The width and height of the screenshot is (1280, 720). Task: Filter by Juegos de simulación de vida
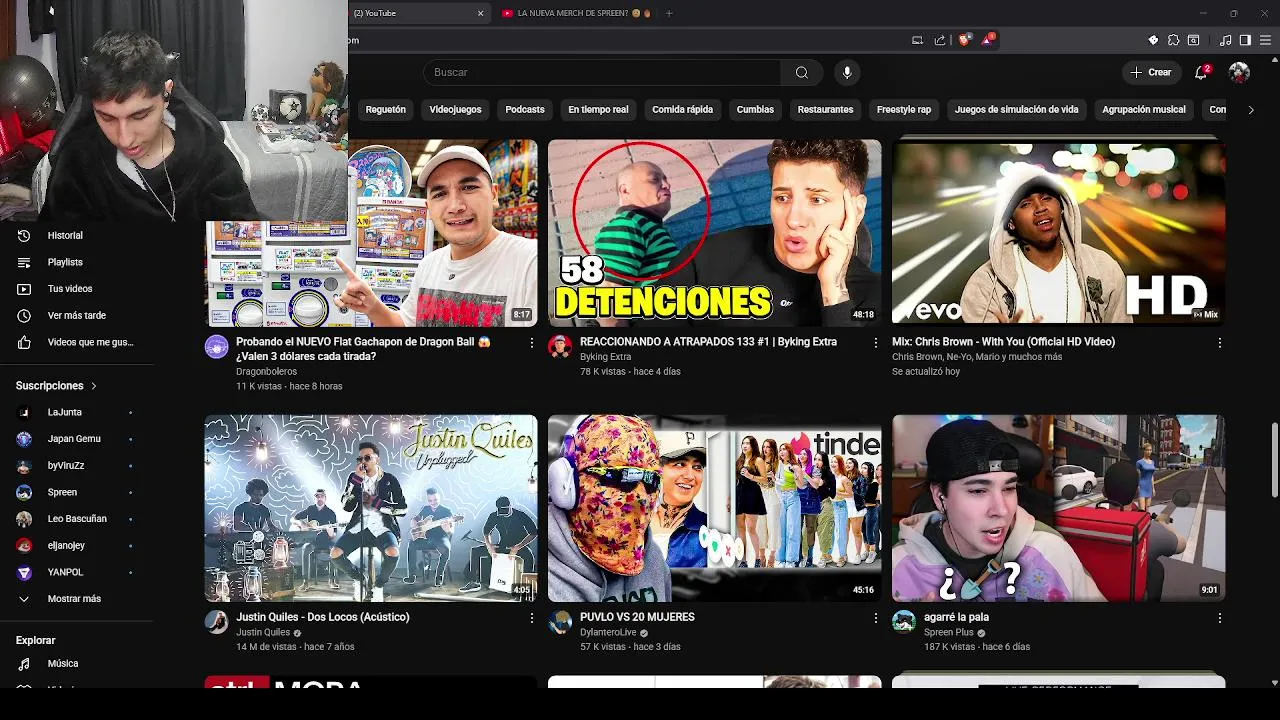tap(1016, 110)
